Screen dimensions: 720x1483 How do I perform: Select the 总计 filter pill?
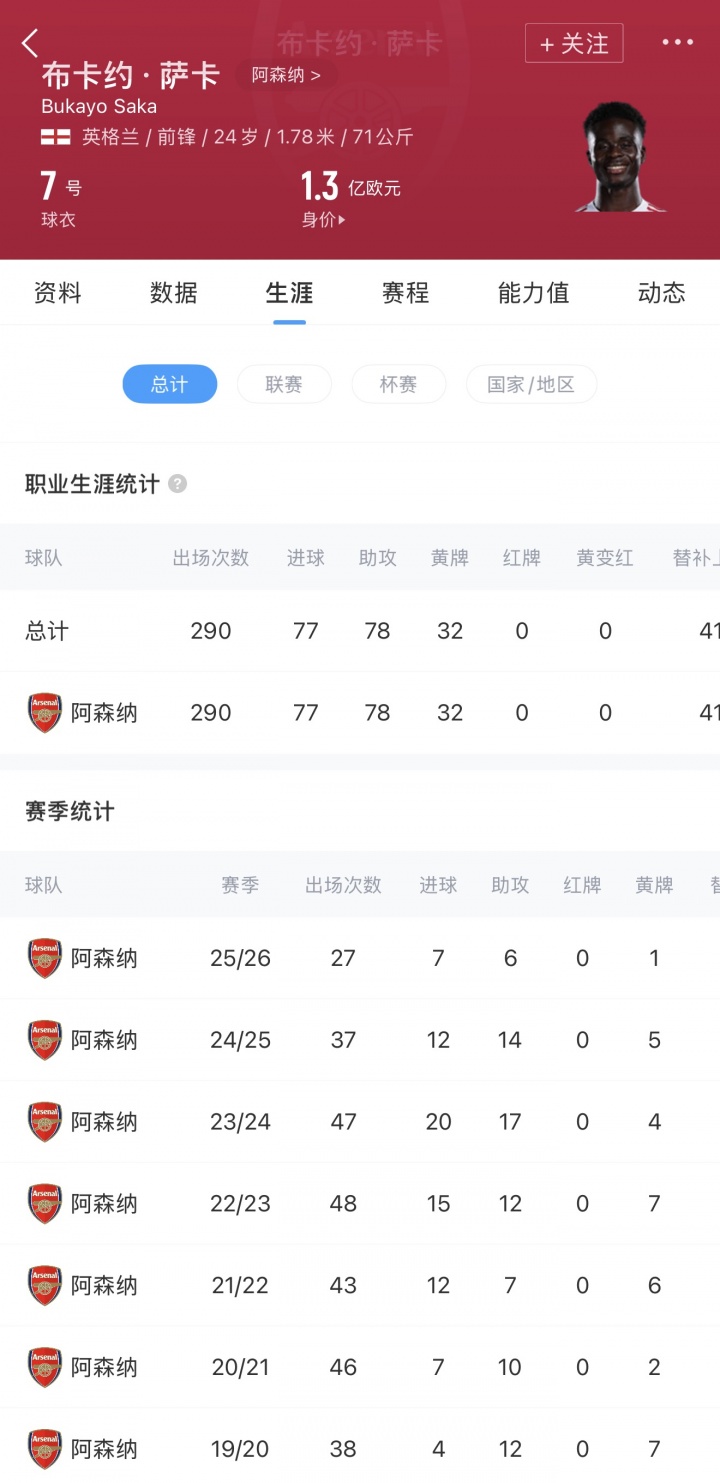point(169,384)
